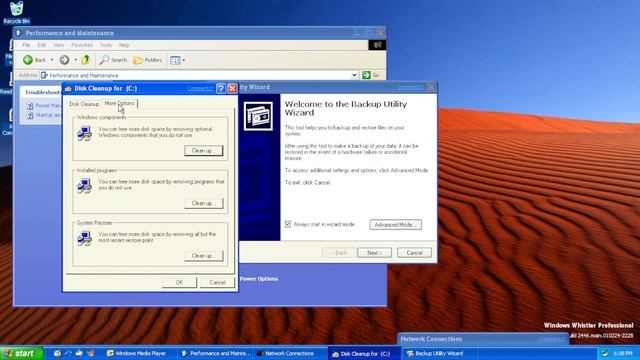640x360 pixels.
Task: Go up one folder level with Up icon
Action: coord(85,60)
